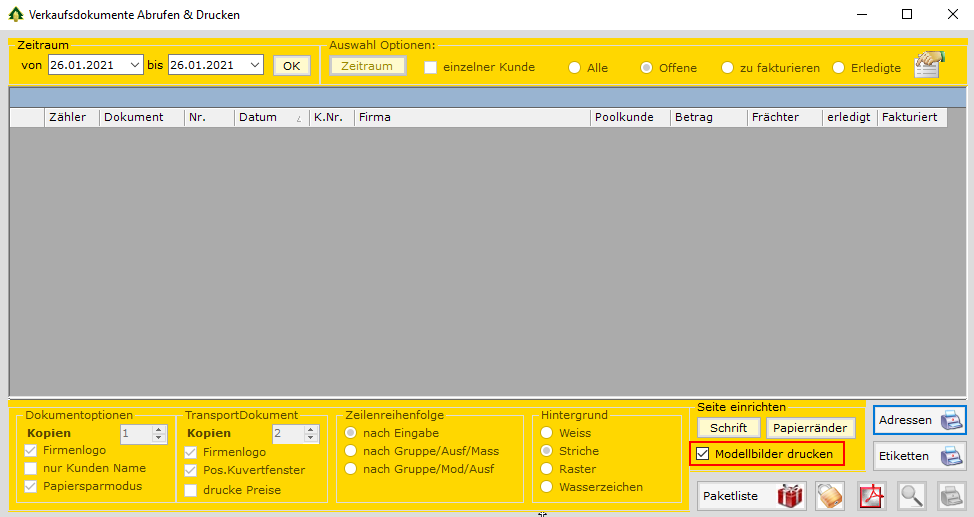Open Papierränder margin settings
Screen dimensions: 974x517
pyautogui.click(x=810, y=428)
